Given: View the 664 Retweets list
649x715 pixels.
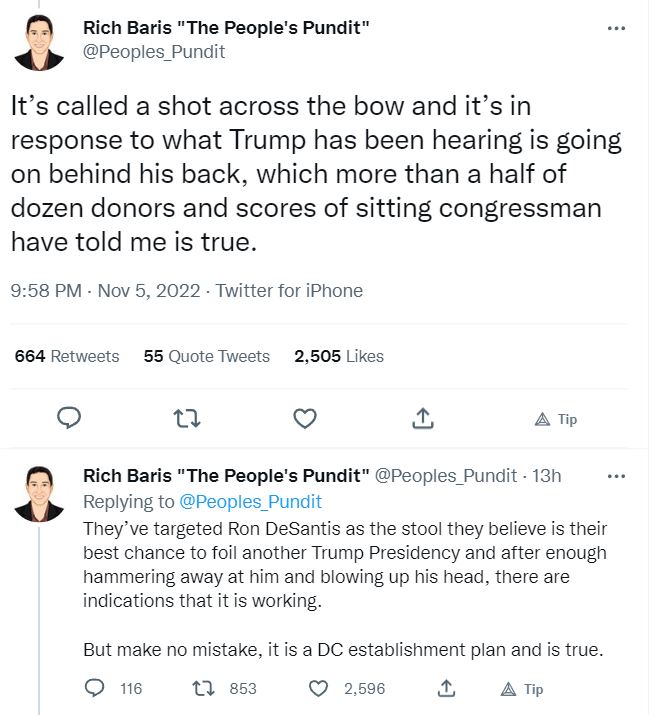Looking at the screenshot, I should [x=66, y=356].
